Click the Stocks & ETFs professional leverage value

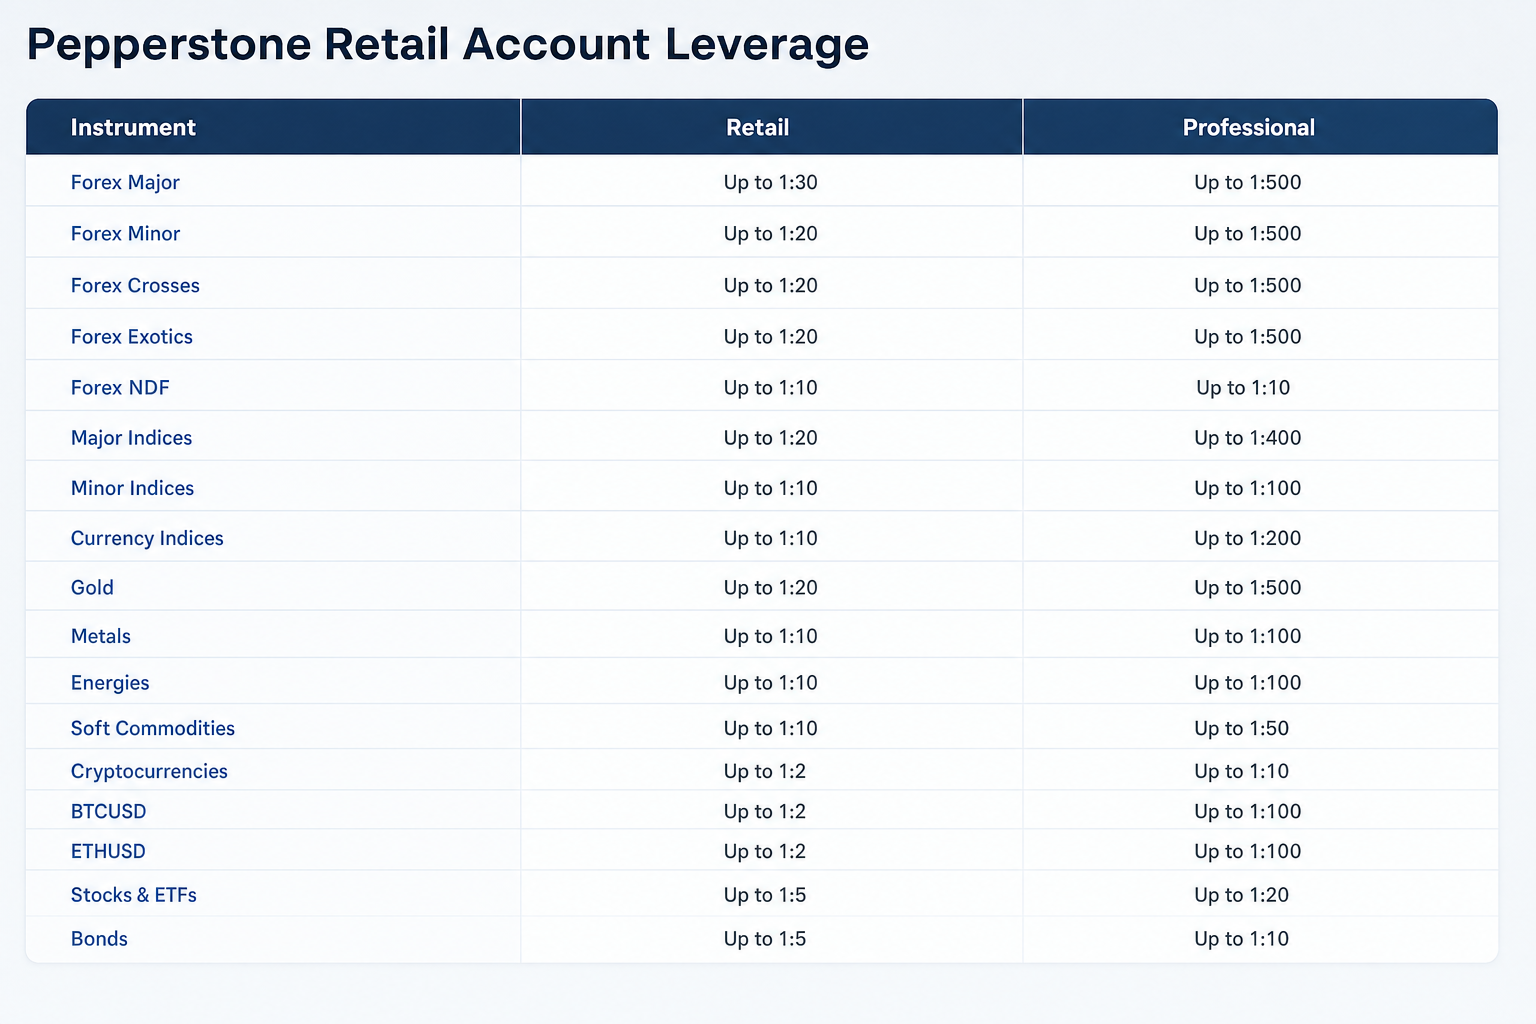point(1242,895)
